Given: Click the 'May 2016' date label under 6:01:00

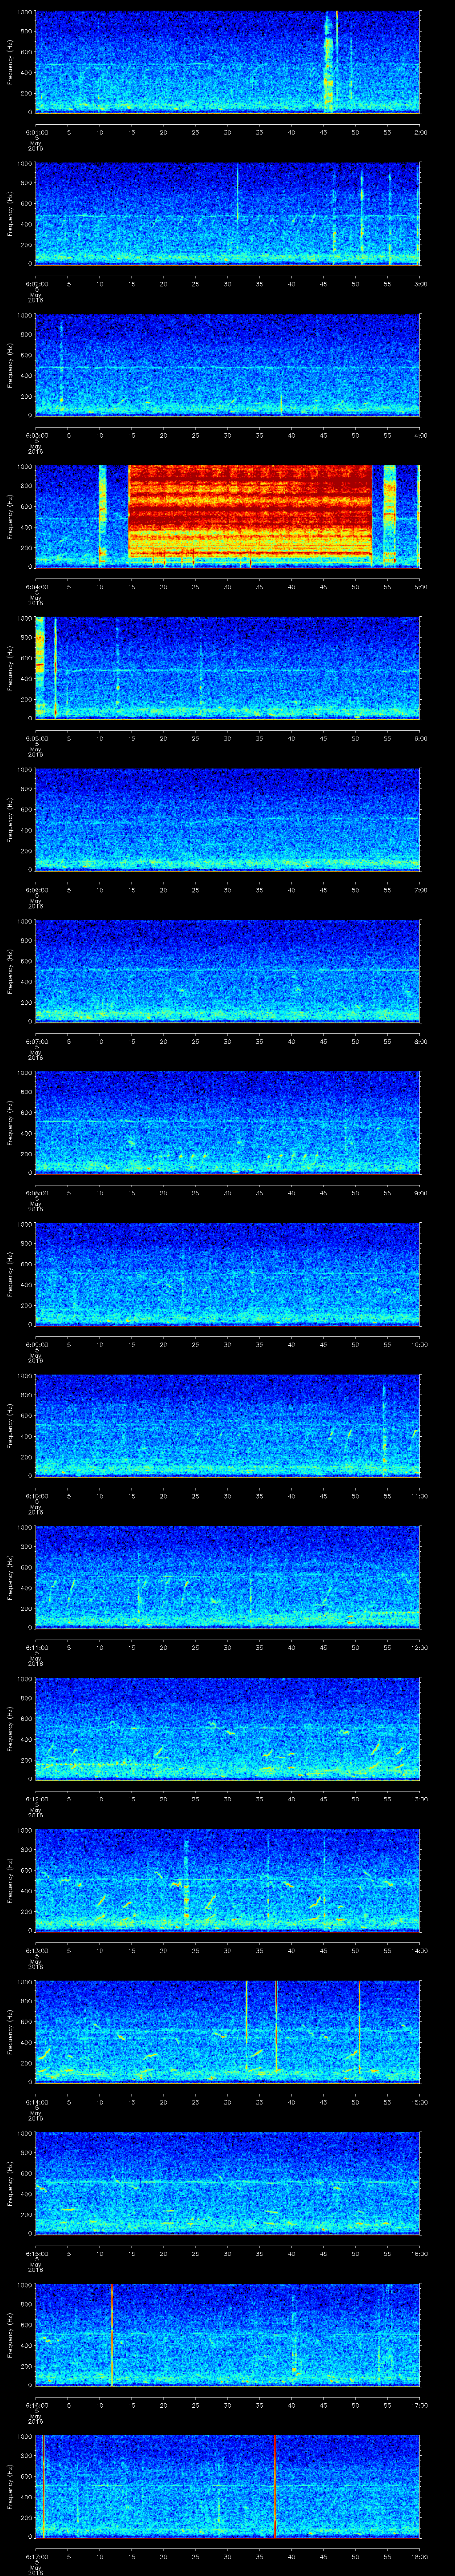Looking at the screenshot, I should pos(36,145).
